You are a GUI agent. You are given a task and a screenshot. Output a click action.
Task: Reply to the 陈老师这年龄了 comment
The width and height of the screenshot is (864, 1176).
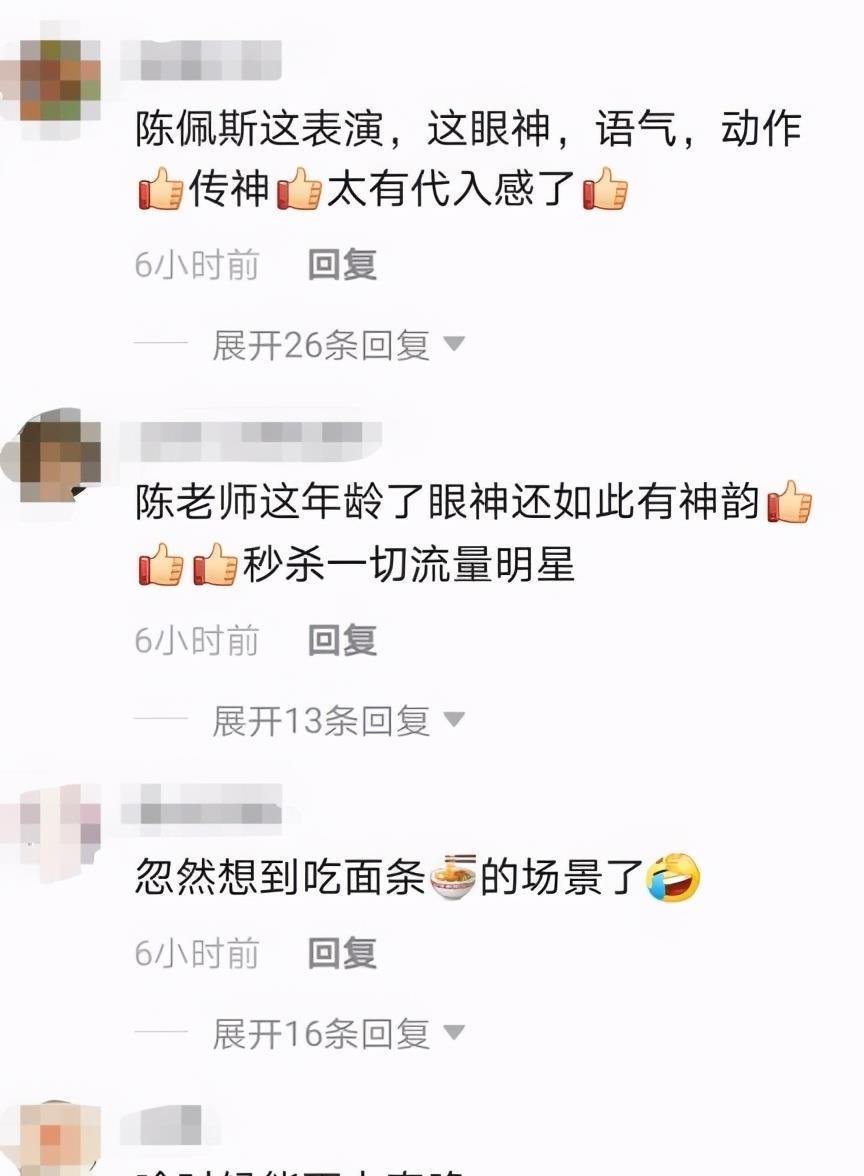pyautogui.click(x=342, y=640)
